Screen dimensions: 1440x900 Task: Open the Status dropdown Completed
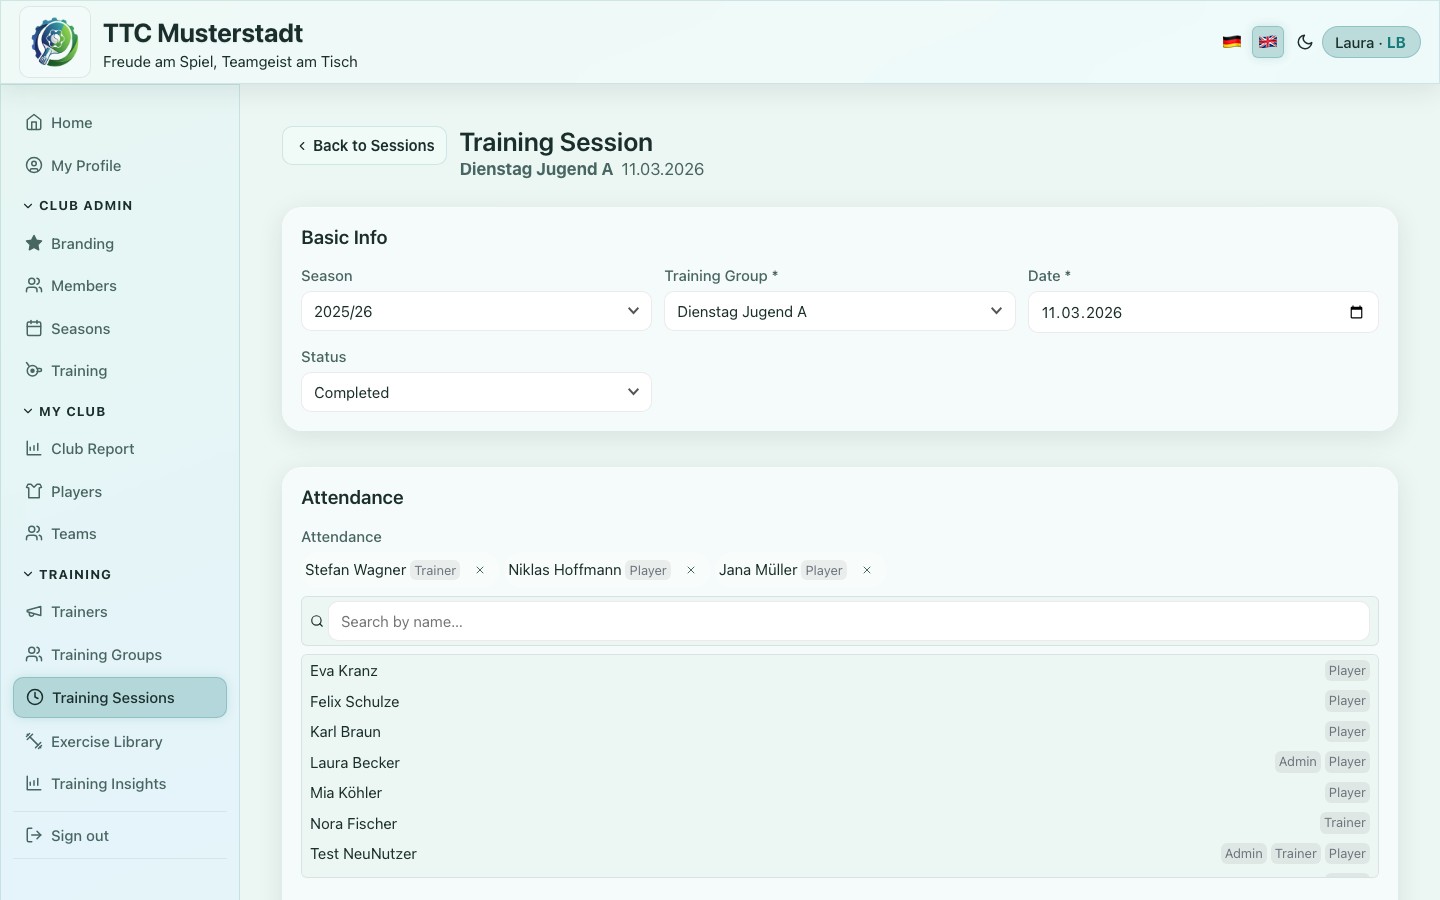[x=476, y=393]
